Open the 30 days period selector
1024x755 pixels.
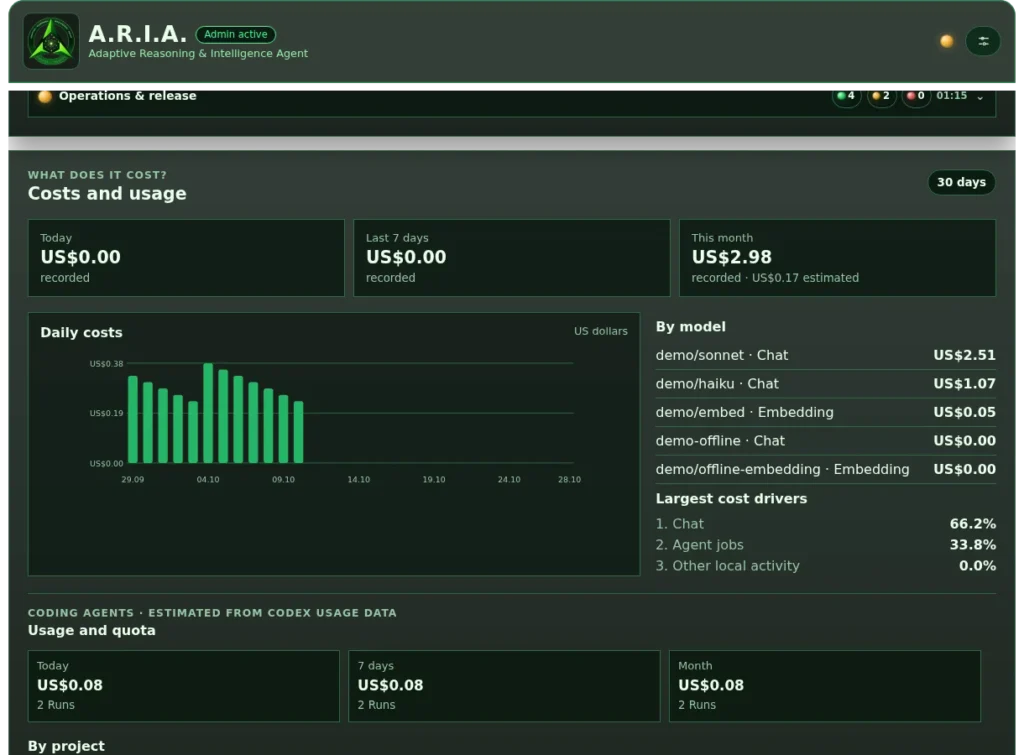961,182
